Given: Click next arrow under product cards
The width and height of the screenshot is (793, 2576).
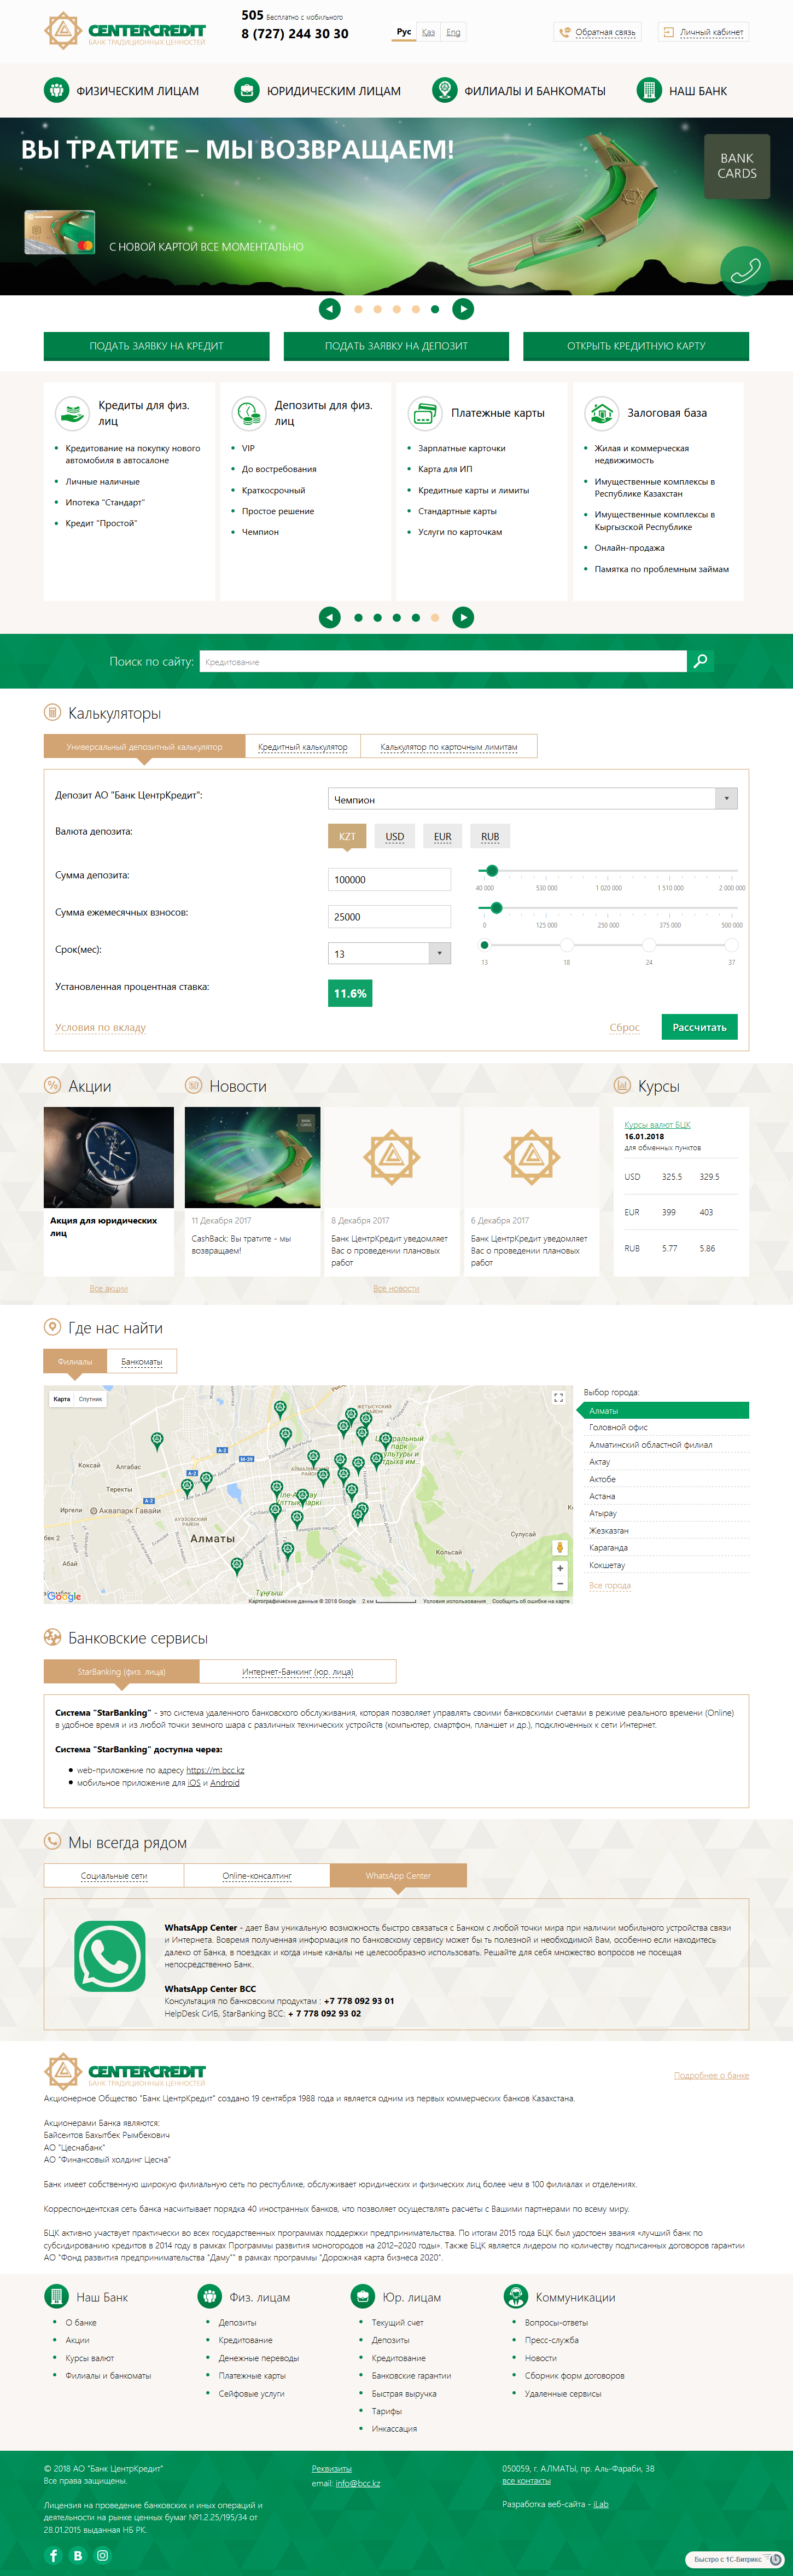Looking at the screenshot, I should (463, 617).
